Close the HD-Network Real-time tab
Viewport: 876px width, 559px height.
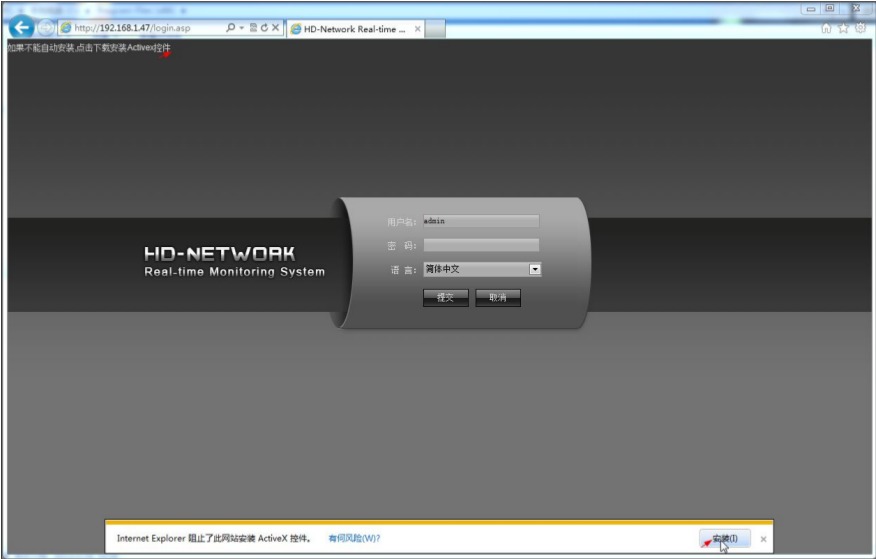[x=417, y=29]
